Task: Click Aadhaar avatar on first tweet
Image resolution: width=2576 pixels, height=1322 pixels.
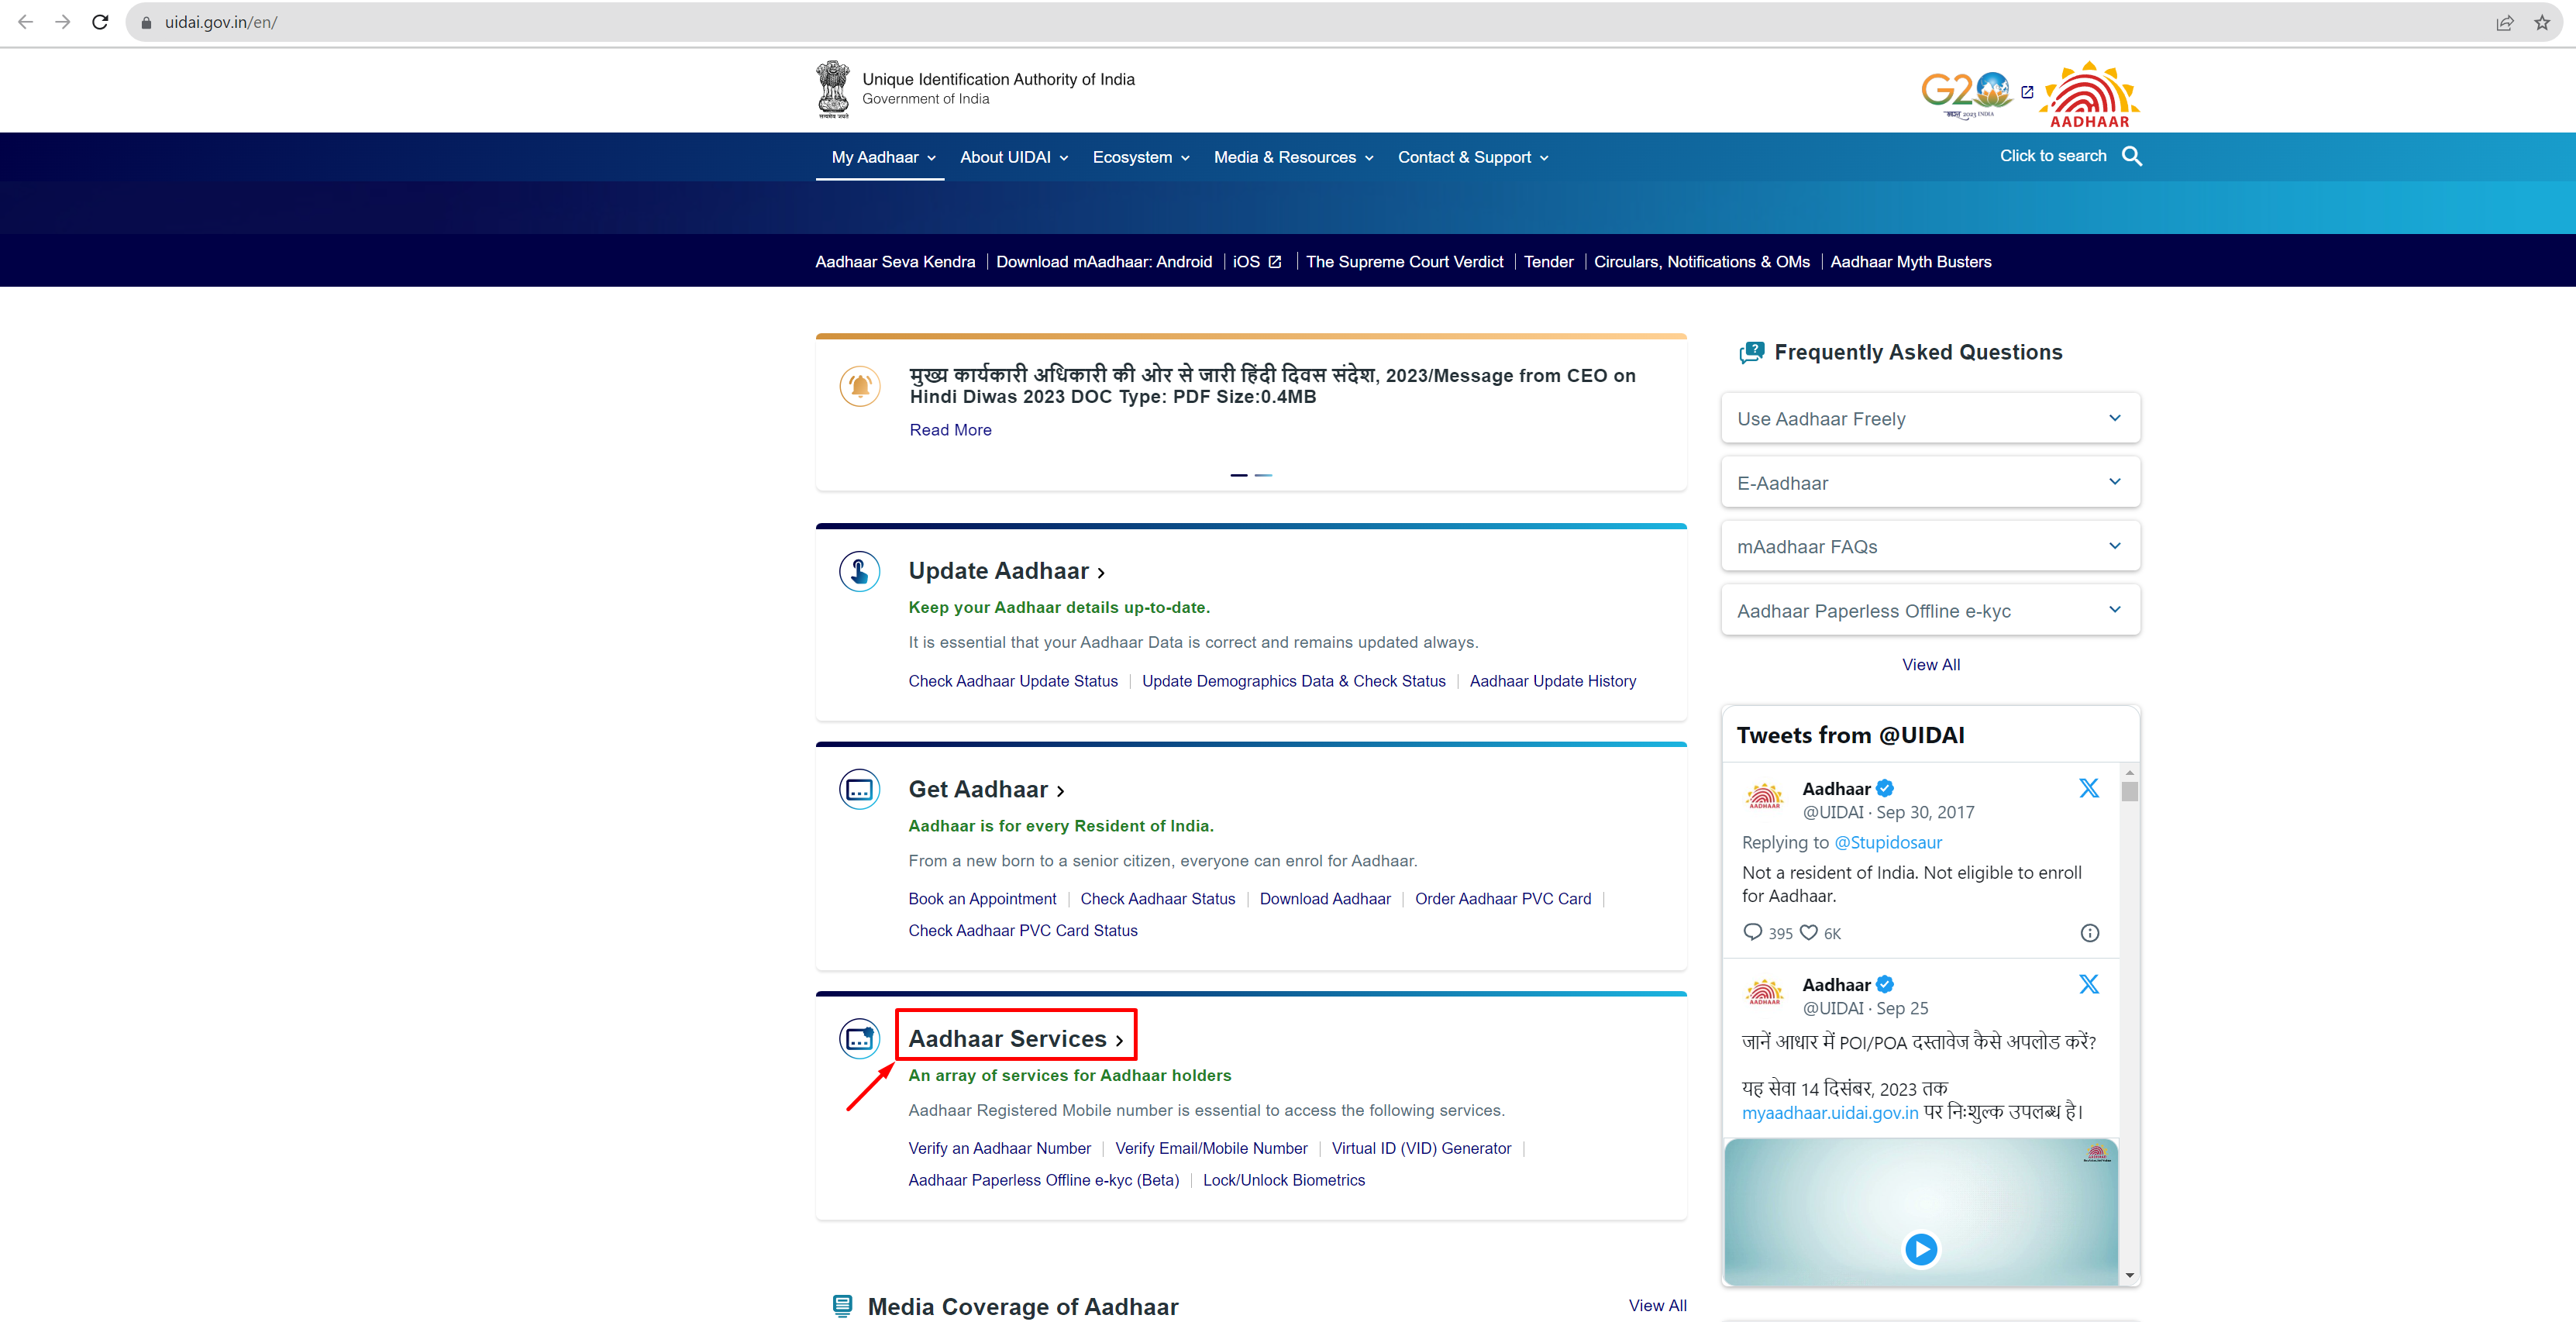Action: point(1765,797)
